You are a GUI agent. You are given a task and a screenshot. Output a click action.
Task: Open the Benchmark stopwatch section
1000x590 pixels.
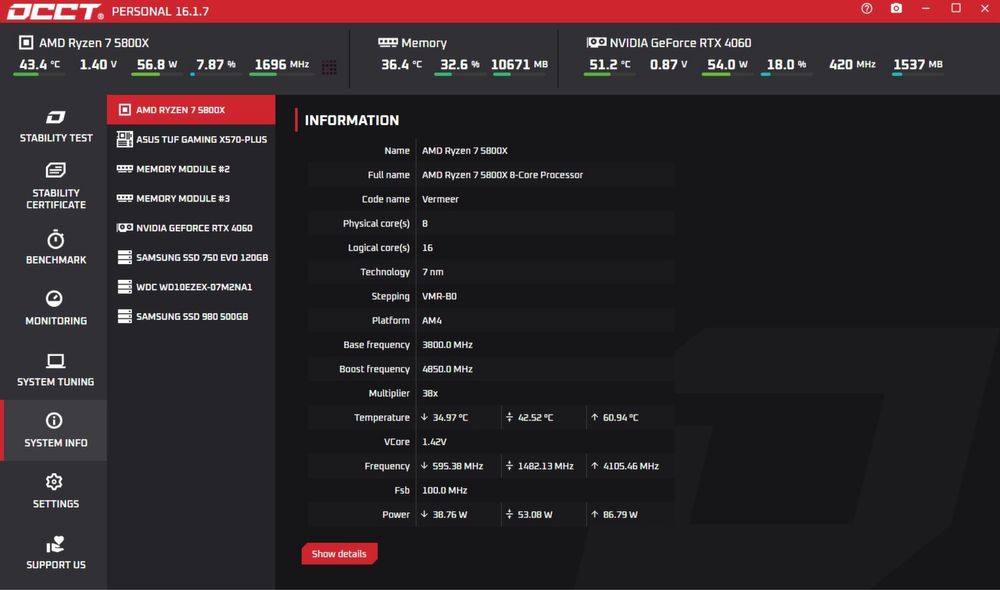click(55, 247)
